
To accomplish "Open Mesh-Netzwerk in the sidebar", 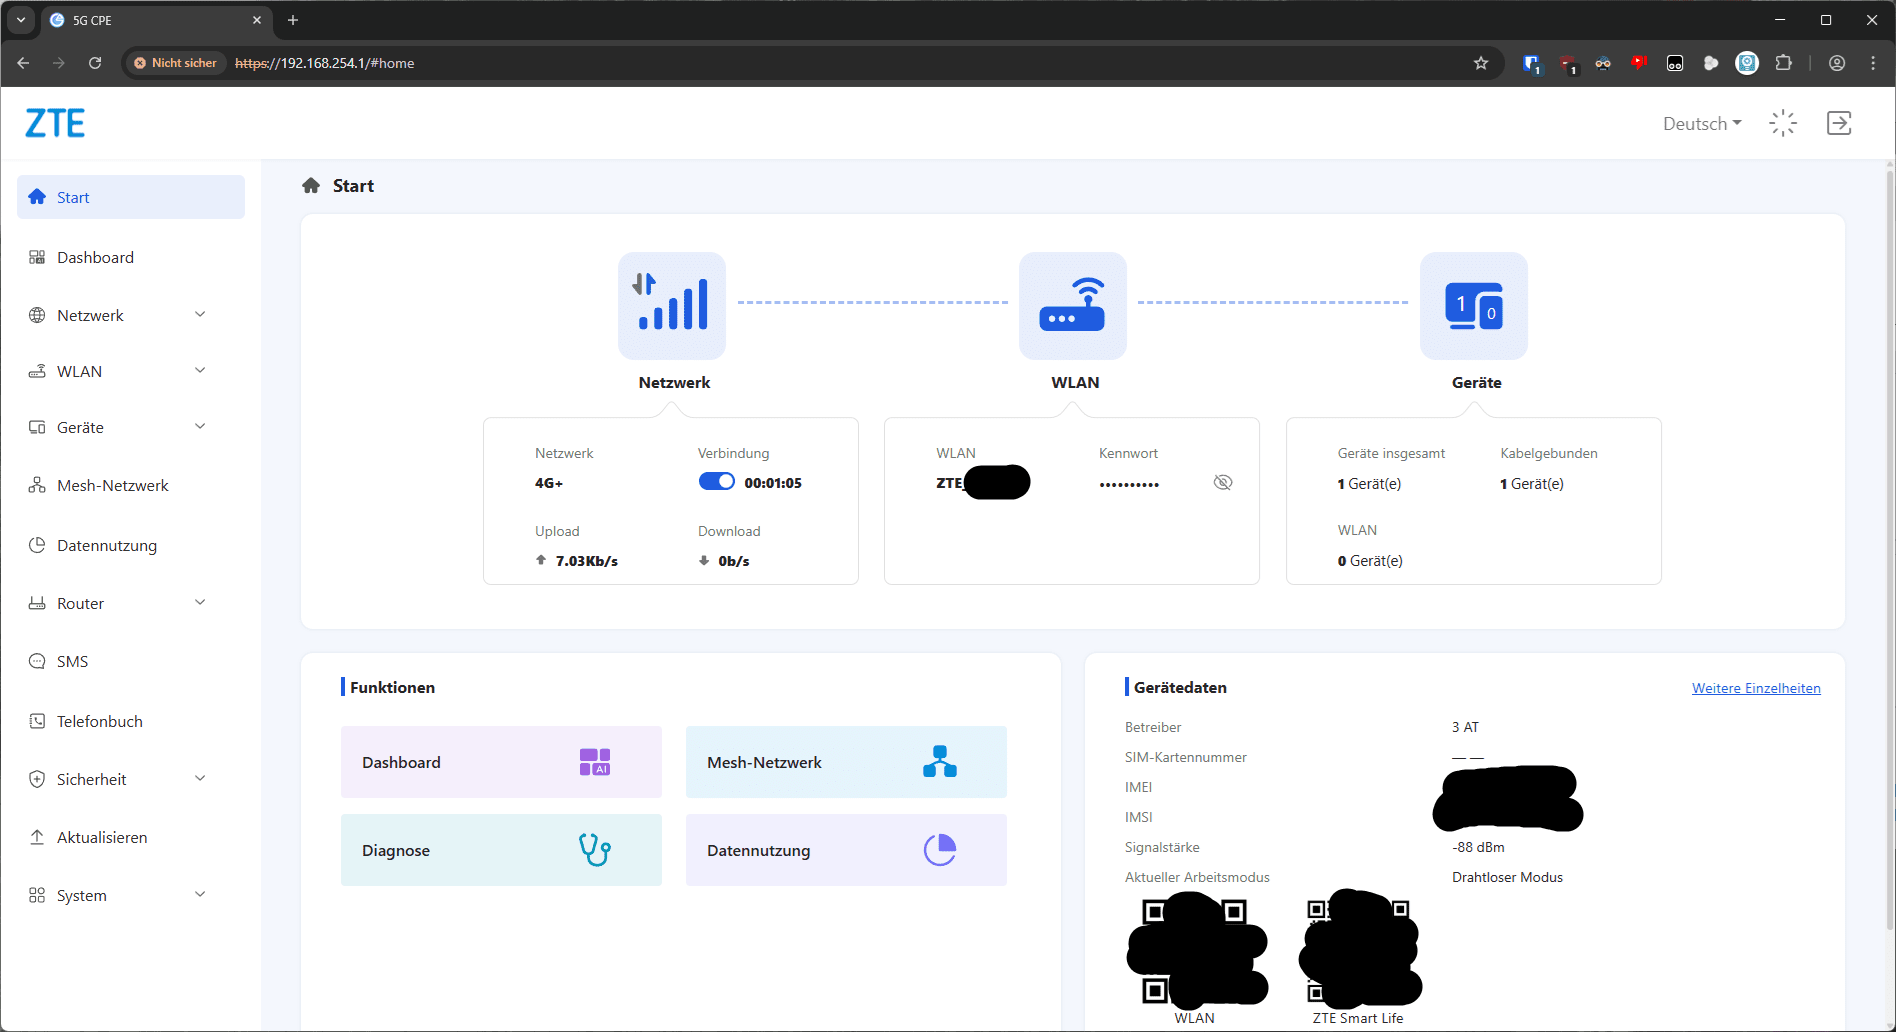I will coord(131,485).
